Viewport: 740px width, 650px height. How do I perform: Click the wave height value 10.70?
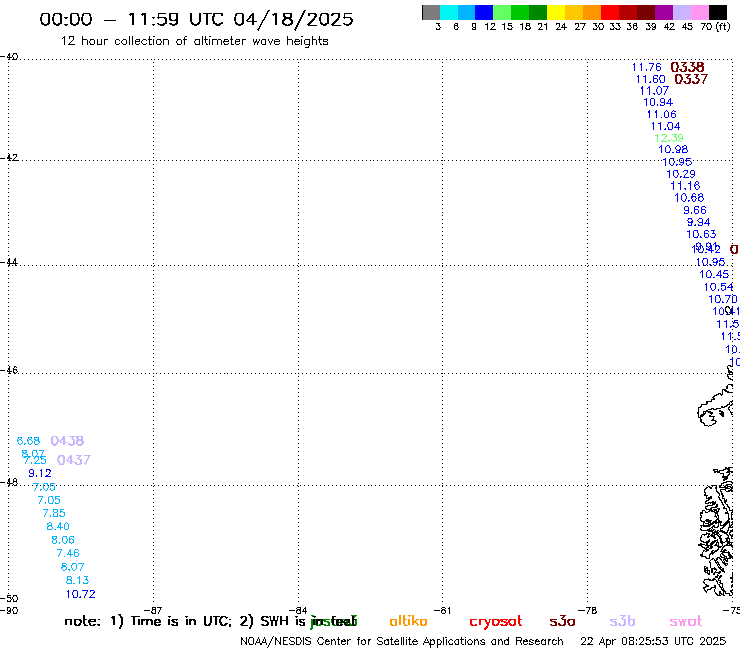pos(723,299)
